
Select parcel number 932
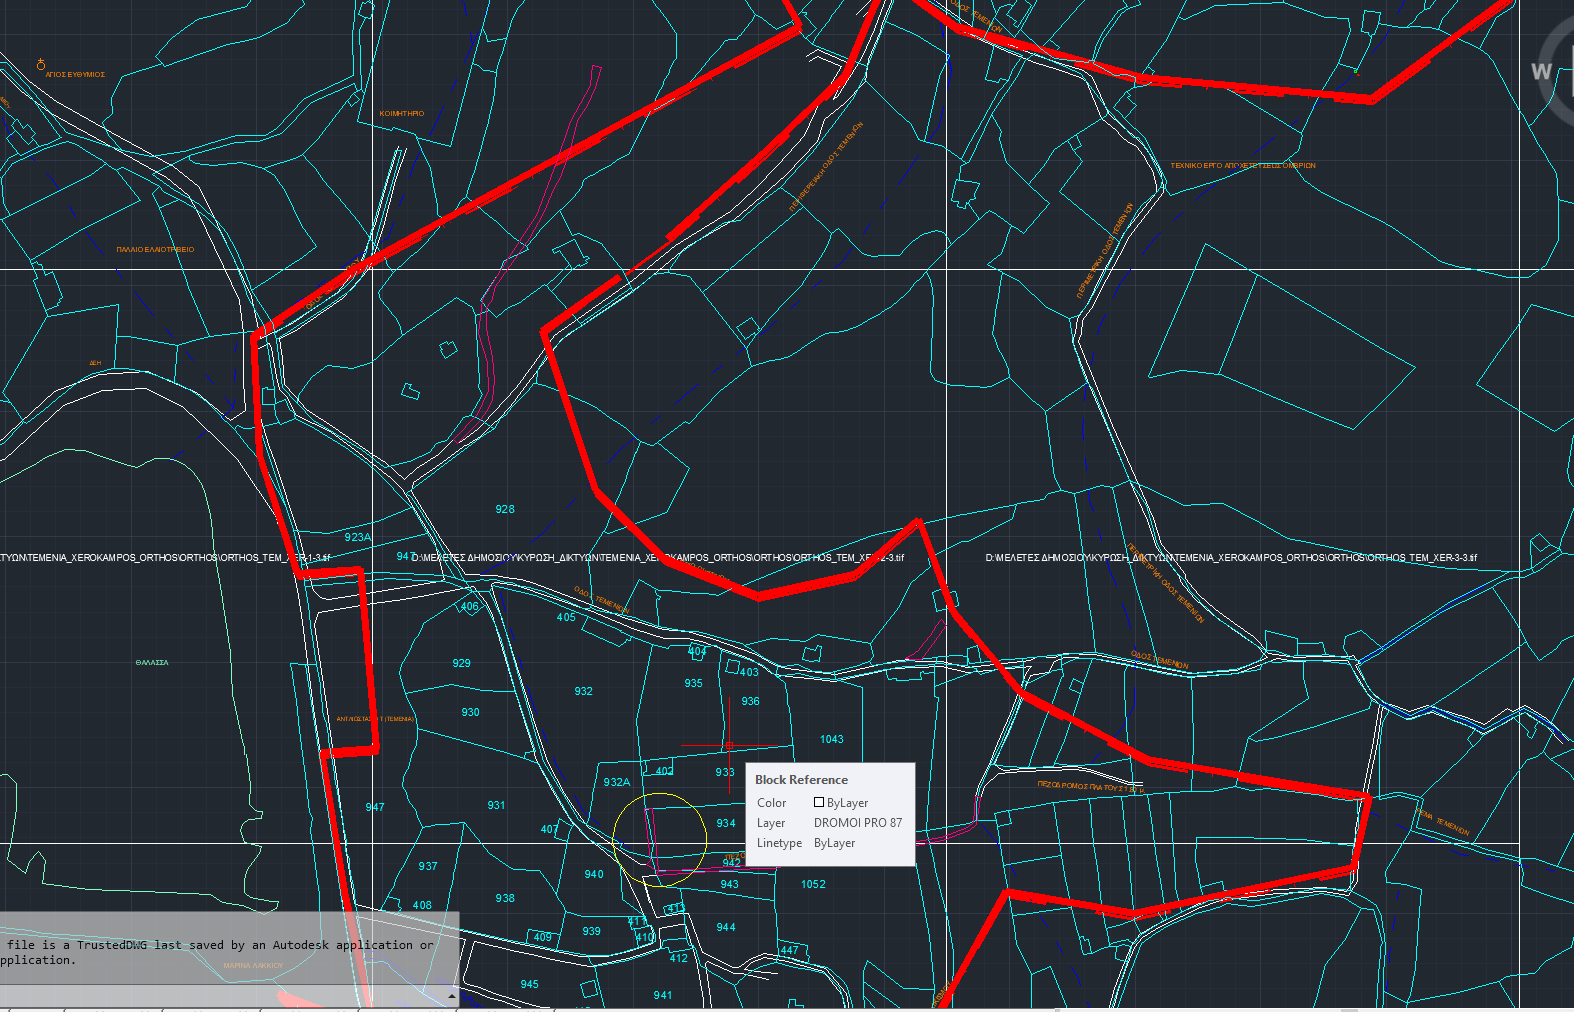coord(583,691)
